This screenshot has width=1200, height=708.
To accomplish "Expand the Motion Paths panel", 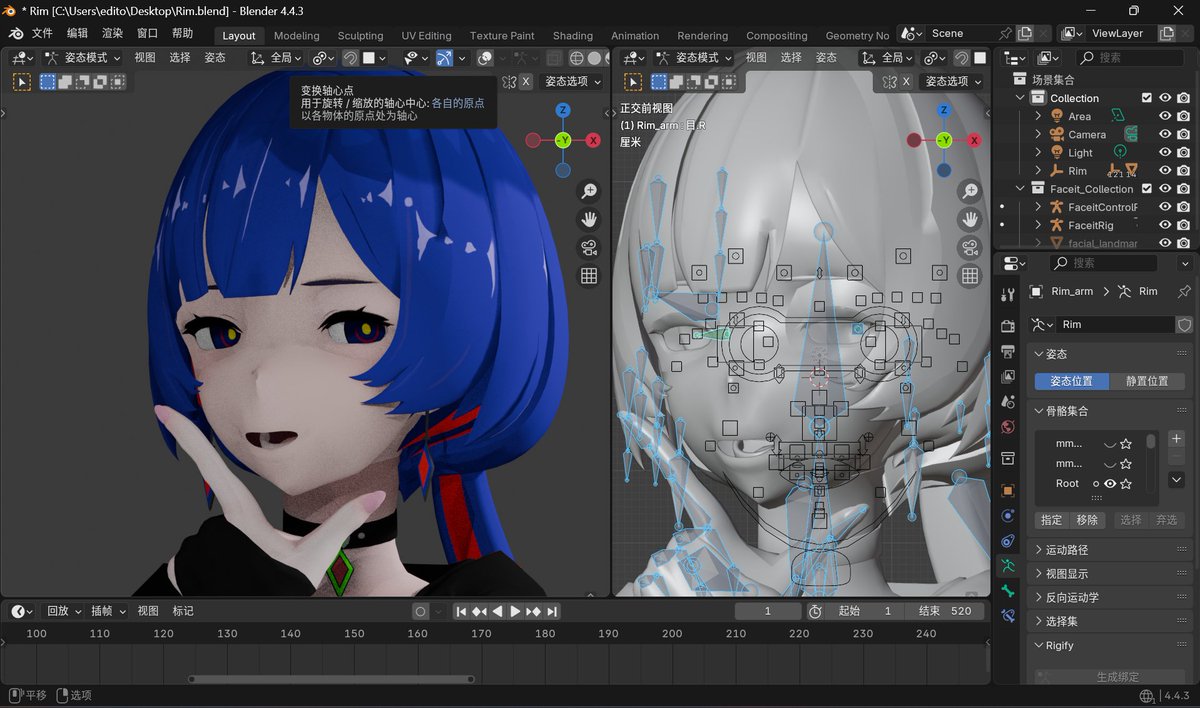I will [1112, 550].
